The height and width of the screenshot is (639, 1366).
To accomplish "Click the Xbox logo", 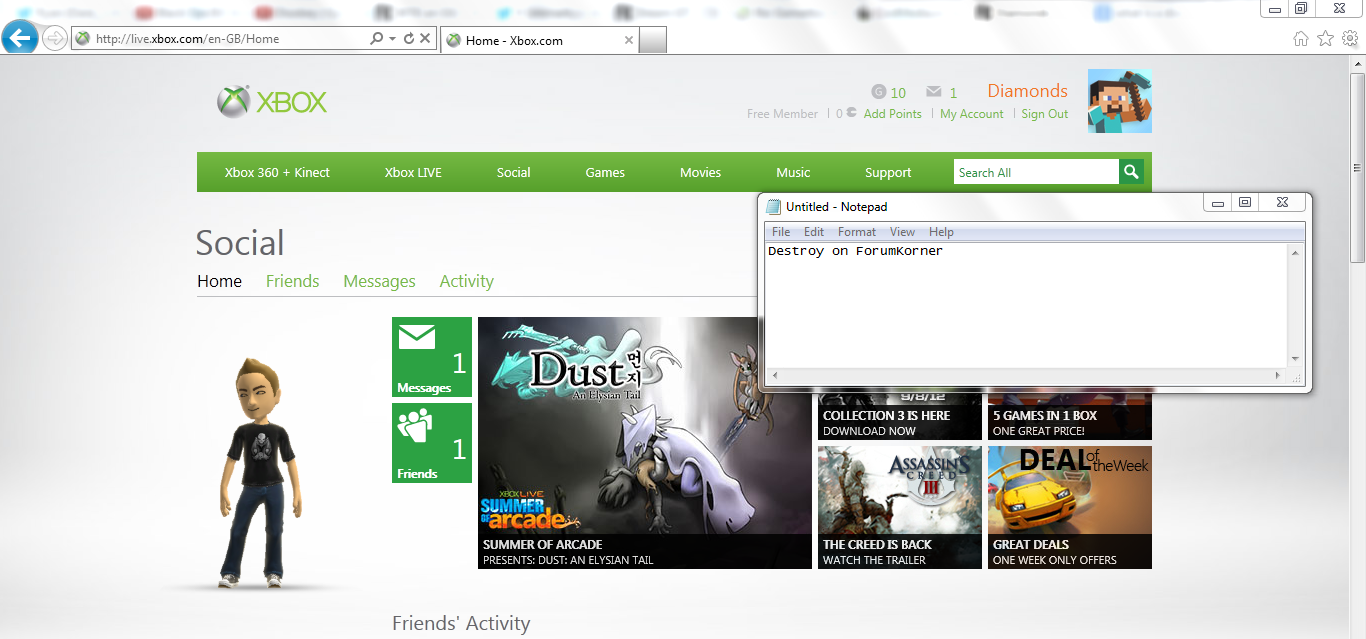I will click(x=272, y=102).
